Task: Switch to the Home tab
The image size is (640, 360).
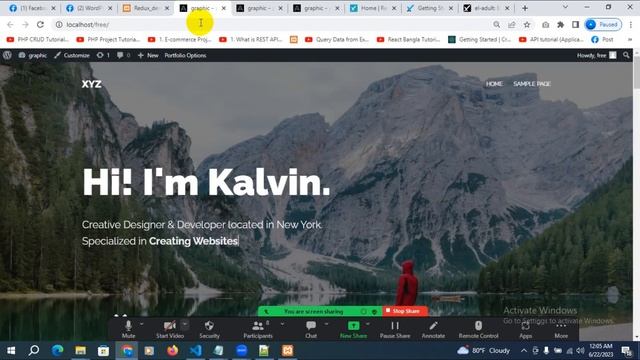Action: pyautogui.click(x=373, y=8)
